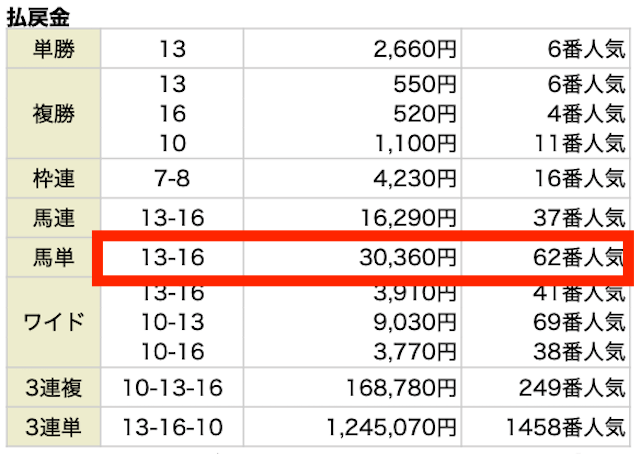Select the 3連複 row label
This screenshot has height=454, width=640.
click(x=54, y=387)
